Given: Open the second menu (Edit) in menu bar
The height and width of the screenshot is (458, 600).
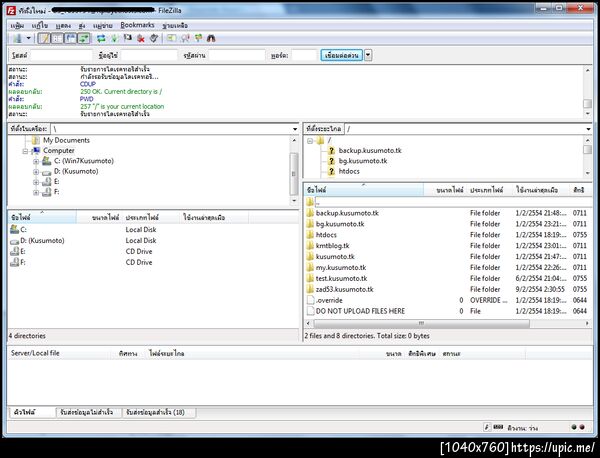Looking at the screenshot, I should coord(39,26).
